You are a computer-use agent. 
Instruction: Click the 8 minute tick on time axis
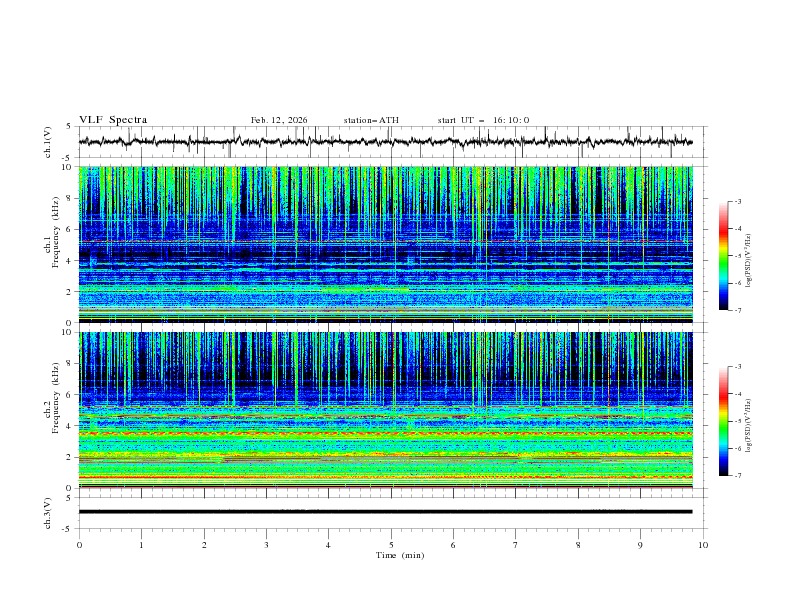(578, 545)
